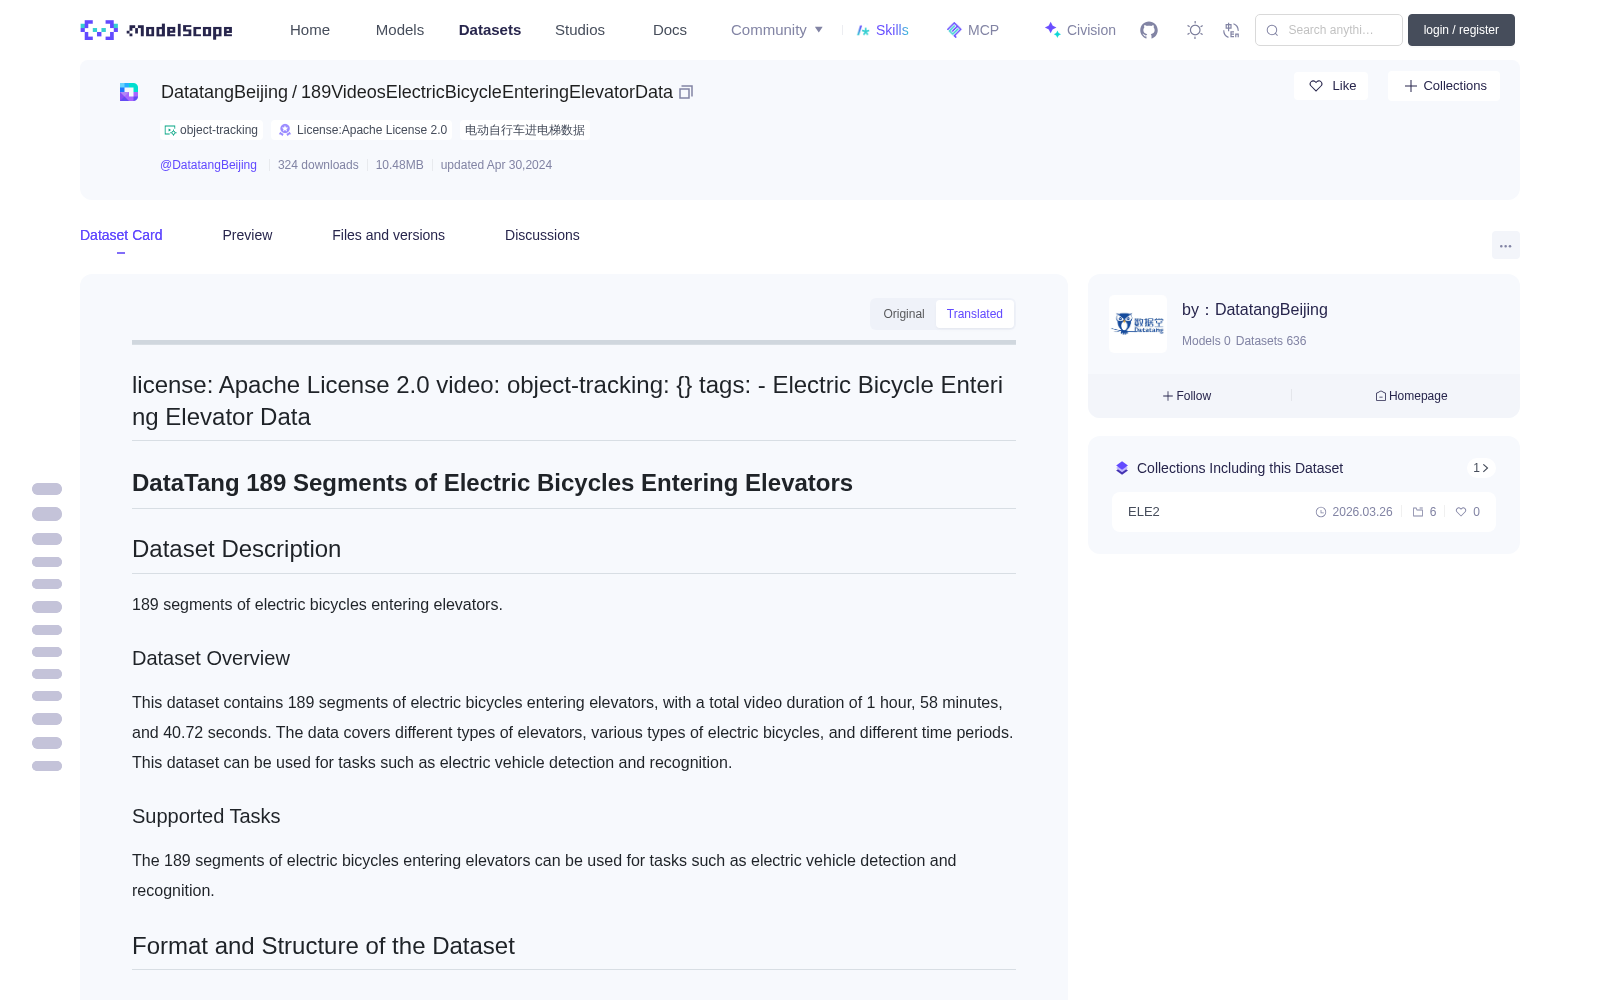
Task: Open the Docs section
Action: (x=670, y=30)
